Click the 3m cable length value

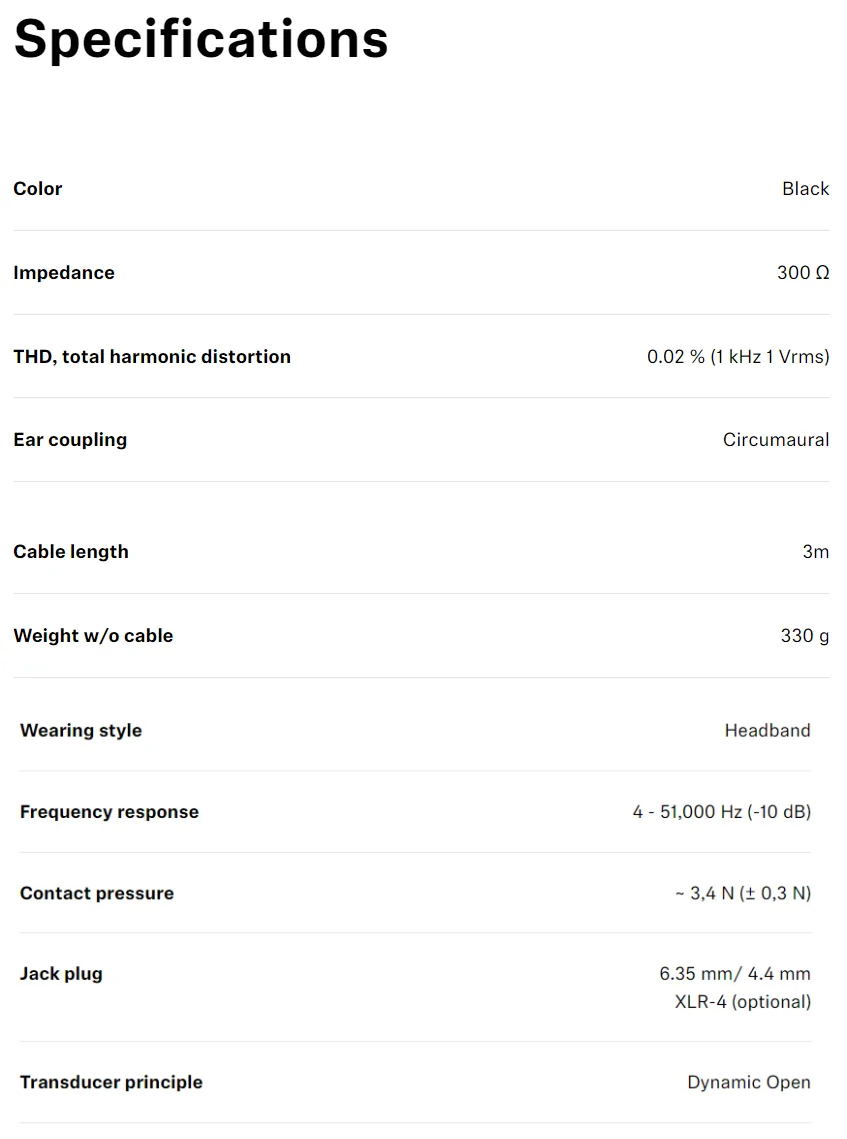[816, 552]
